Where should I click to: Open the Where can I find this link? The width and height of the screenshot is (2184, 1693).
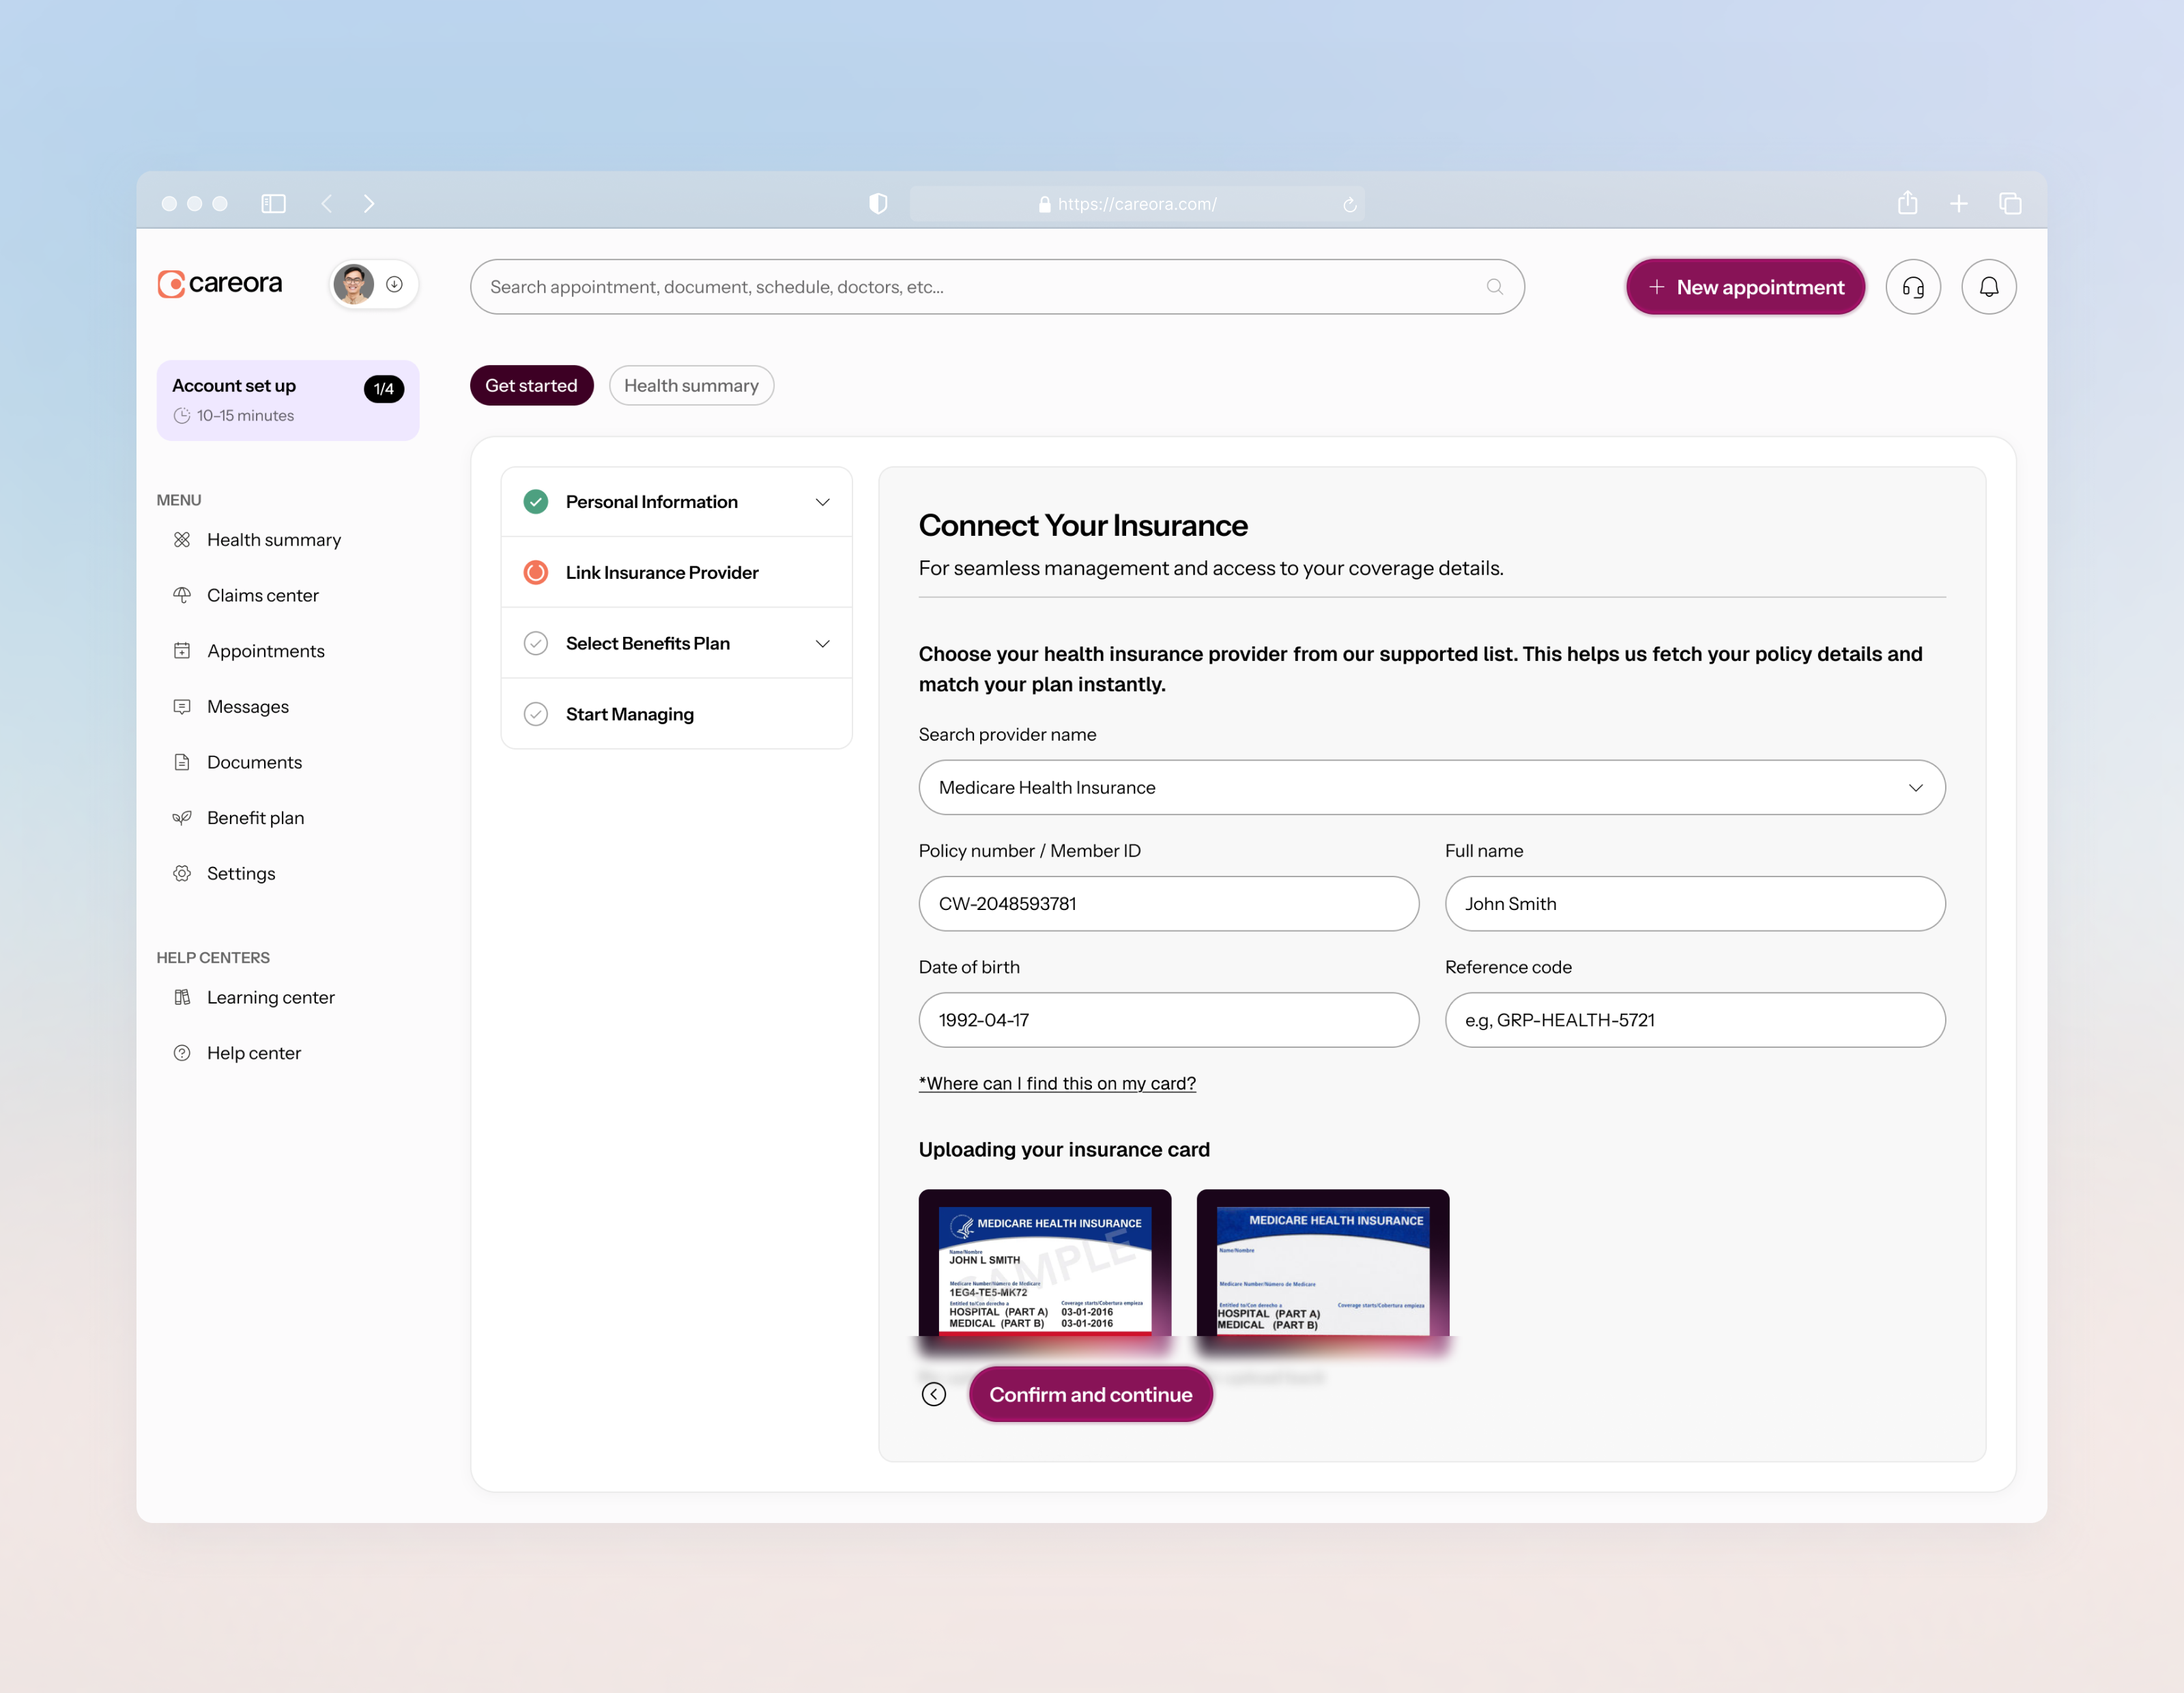(1057, 1083)
